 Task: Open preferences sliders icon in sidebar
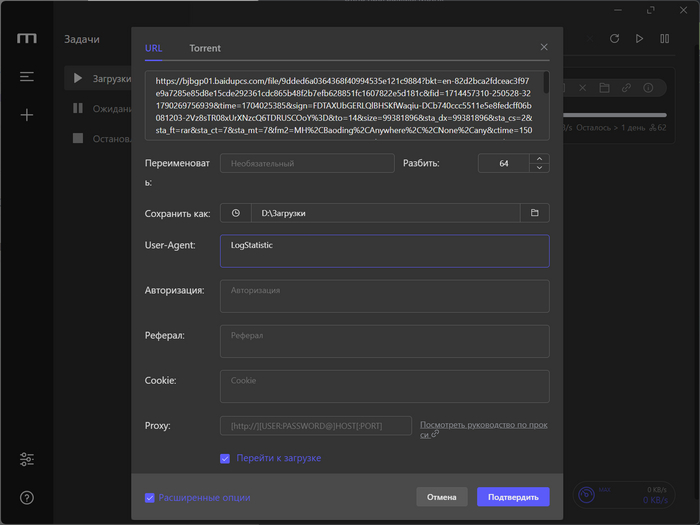[27, 459]
